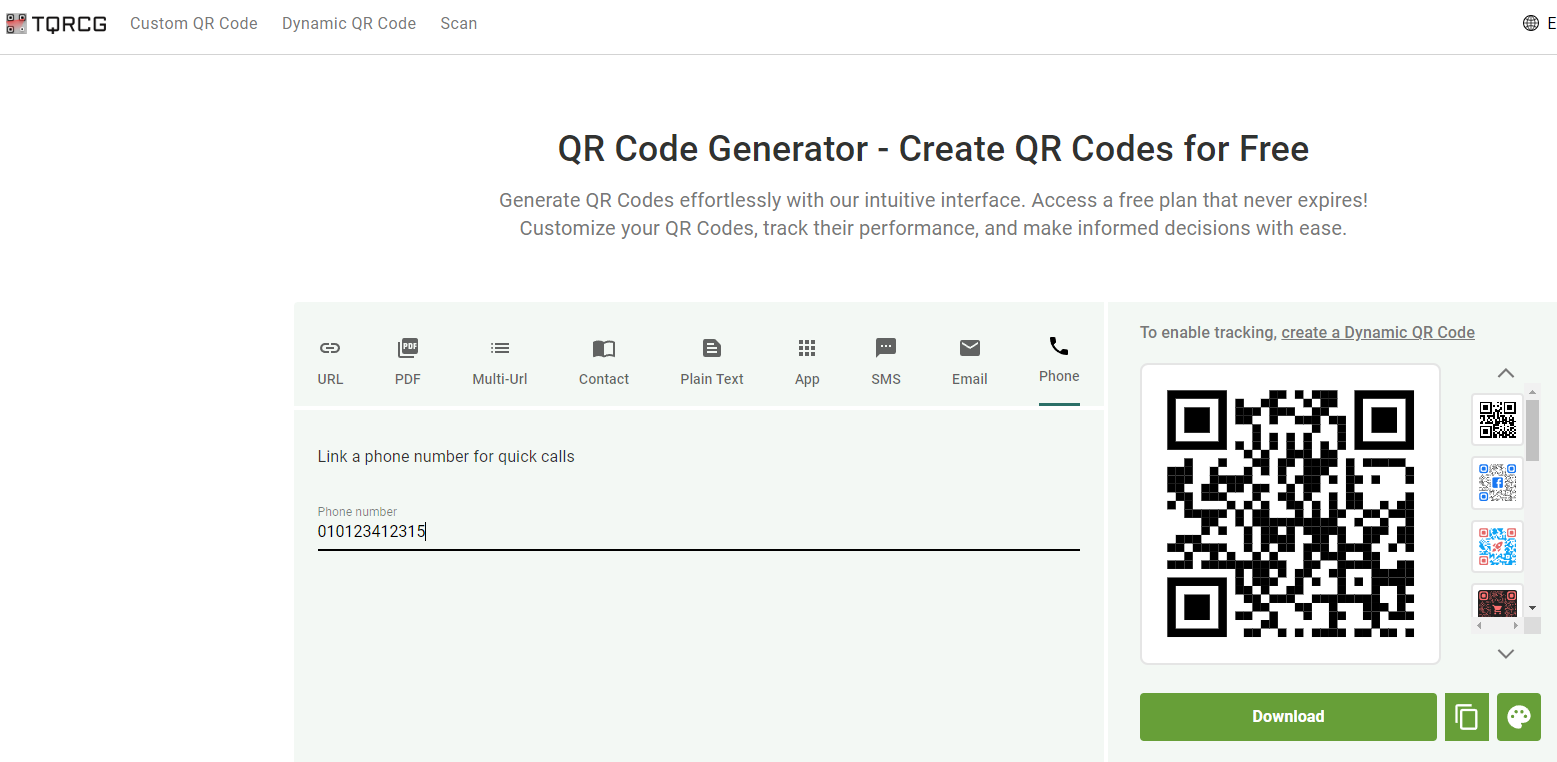Viewport: 1557px width, 762px height.
Task: Click 'Link a phone number for quick calls' text
Action: click(x=446, y=457)
